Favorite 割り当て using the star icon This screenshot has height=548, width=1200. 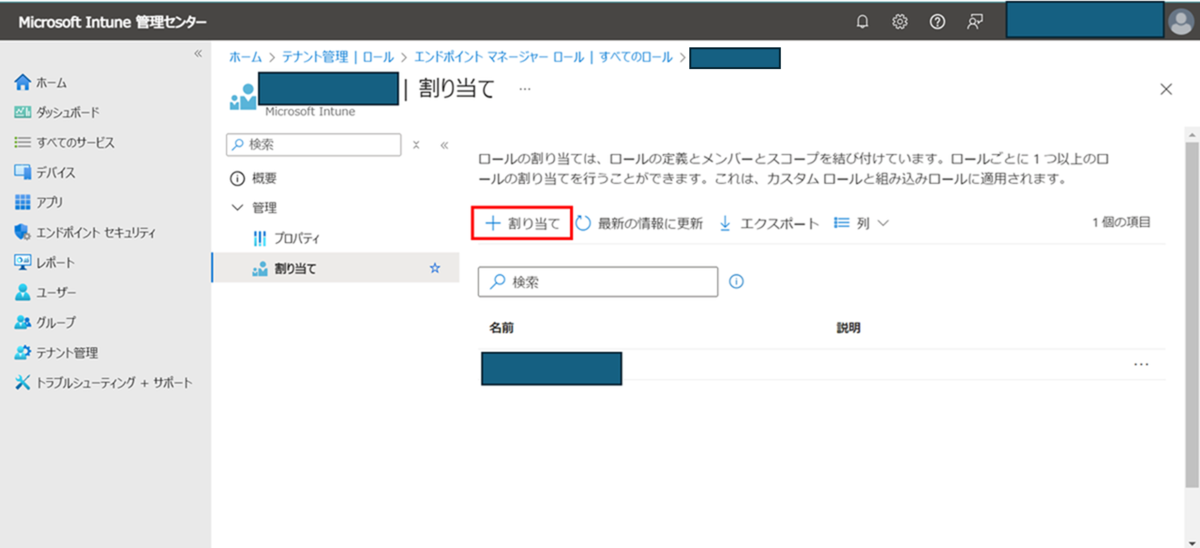tap(434, 268)
